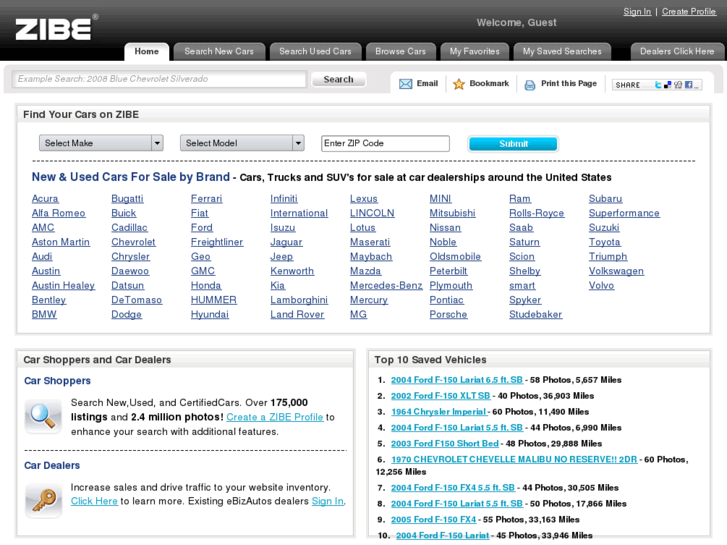Share via the Digg icon

678,85
